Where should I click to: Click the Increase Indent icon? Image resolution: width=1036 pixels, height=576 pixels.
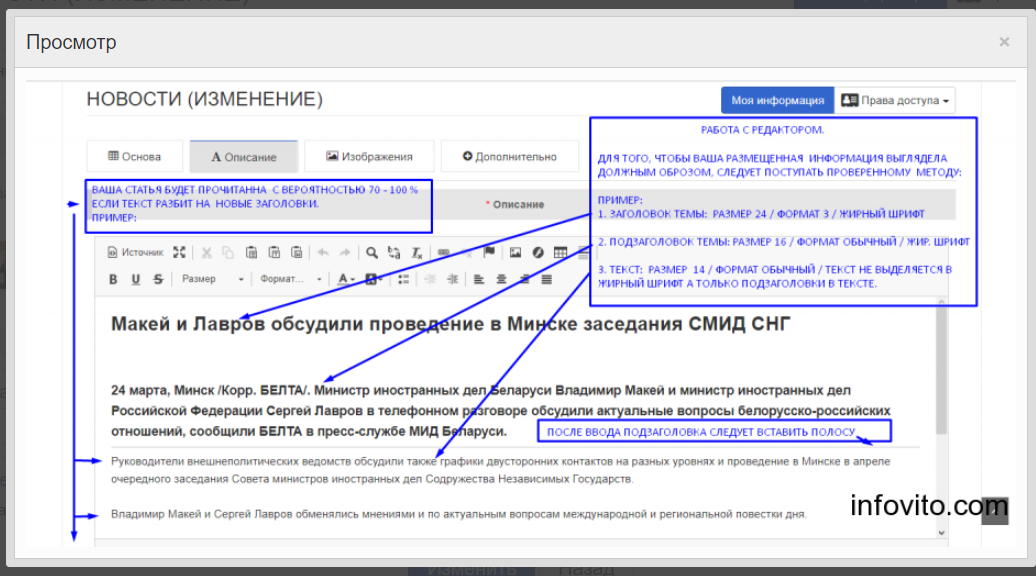pyautogui.click(x=453, y=279)
